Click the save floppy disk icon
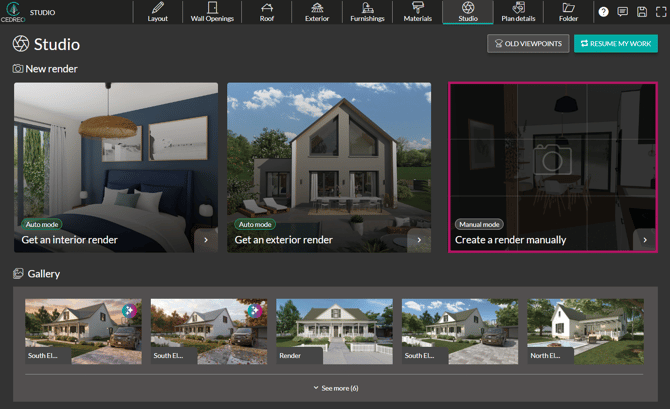The image size is (670, 409). point(642,12)
